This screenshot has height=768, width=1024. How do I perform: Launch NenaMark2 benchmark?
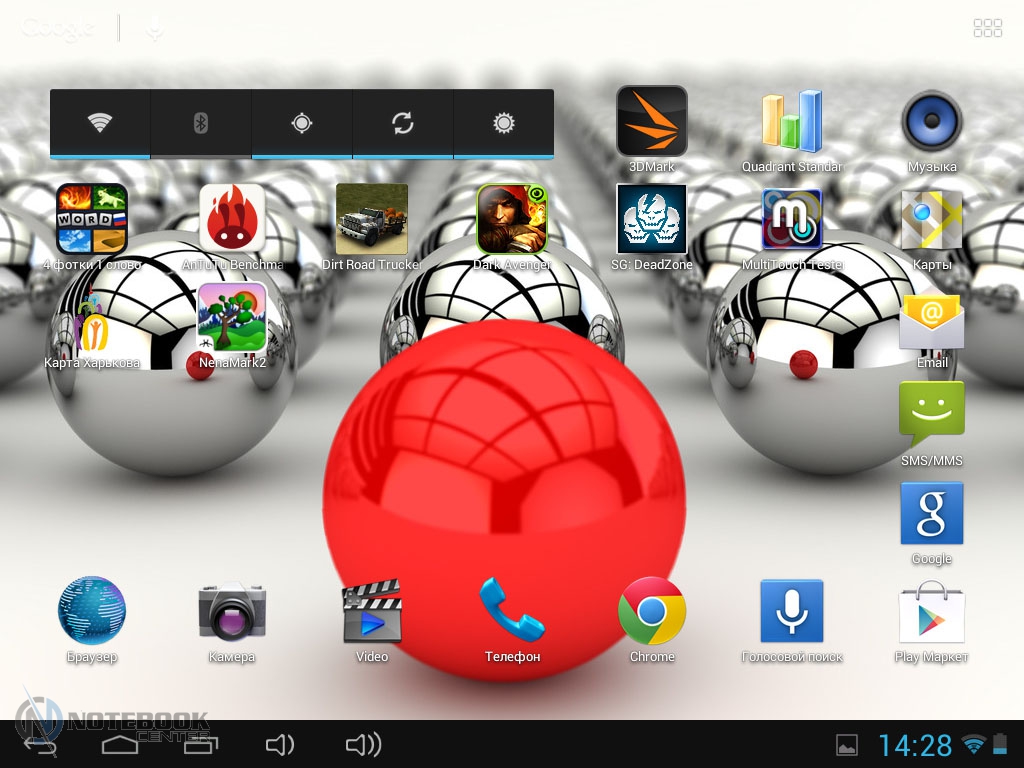pos(232,316)
